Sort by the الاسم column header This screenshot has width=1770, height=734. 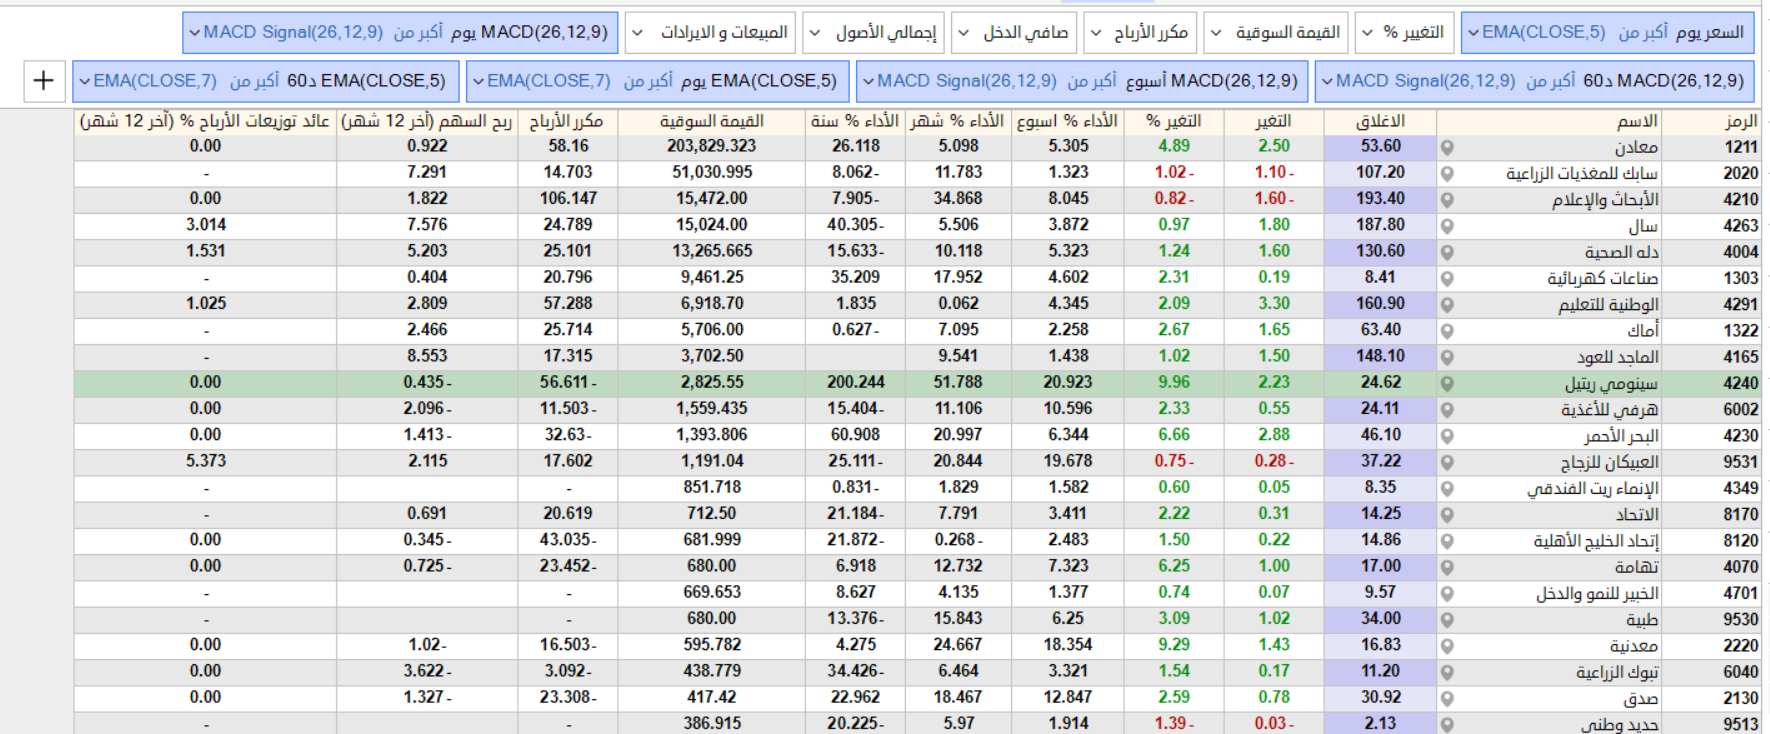(1549, 121)
